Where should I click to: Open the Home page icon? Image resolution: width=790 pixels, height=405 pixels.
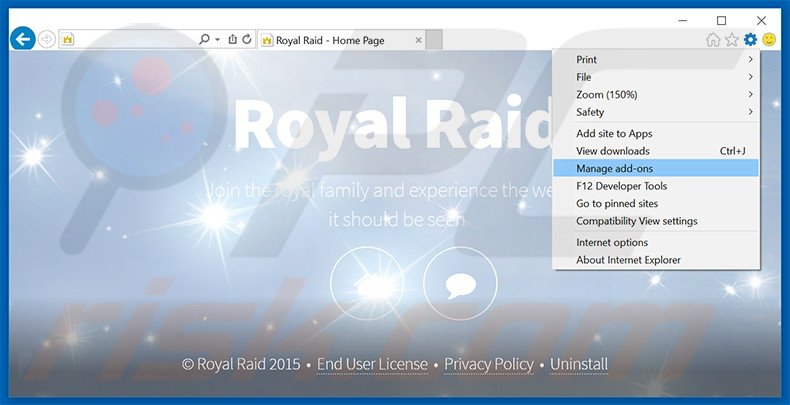tap(712, 40)
